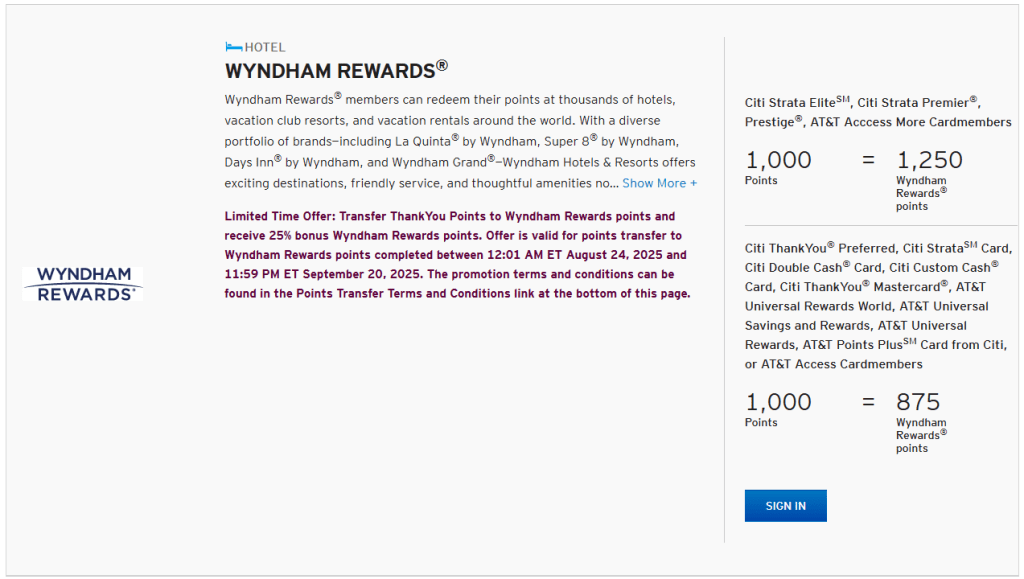Click the Citi Strata Elite cardmembers text
The width and height of the screenshot is (1024, 579).
[877, 112]
